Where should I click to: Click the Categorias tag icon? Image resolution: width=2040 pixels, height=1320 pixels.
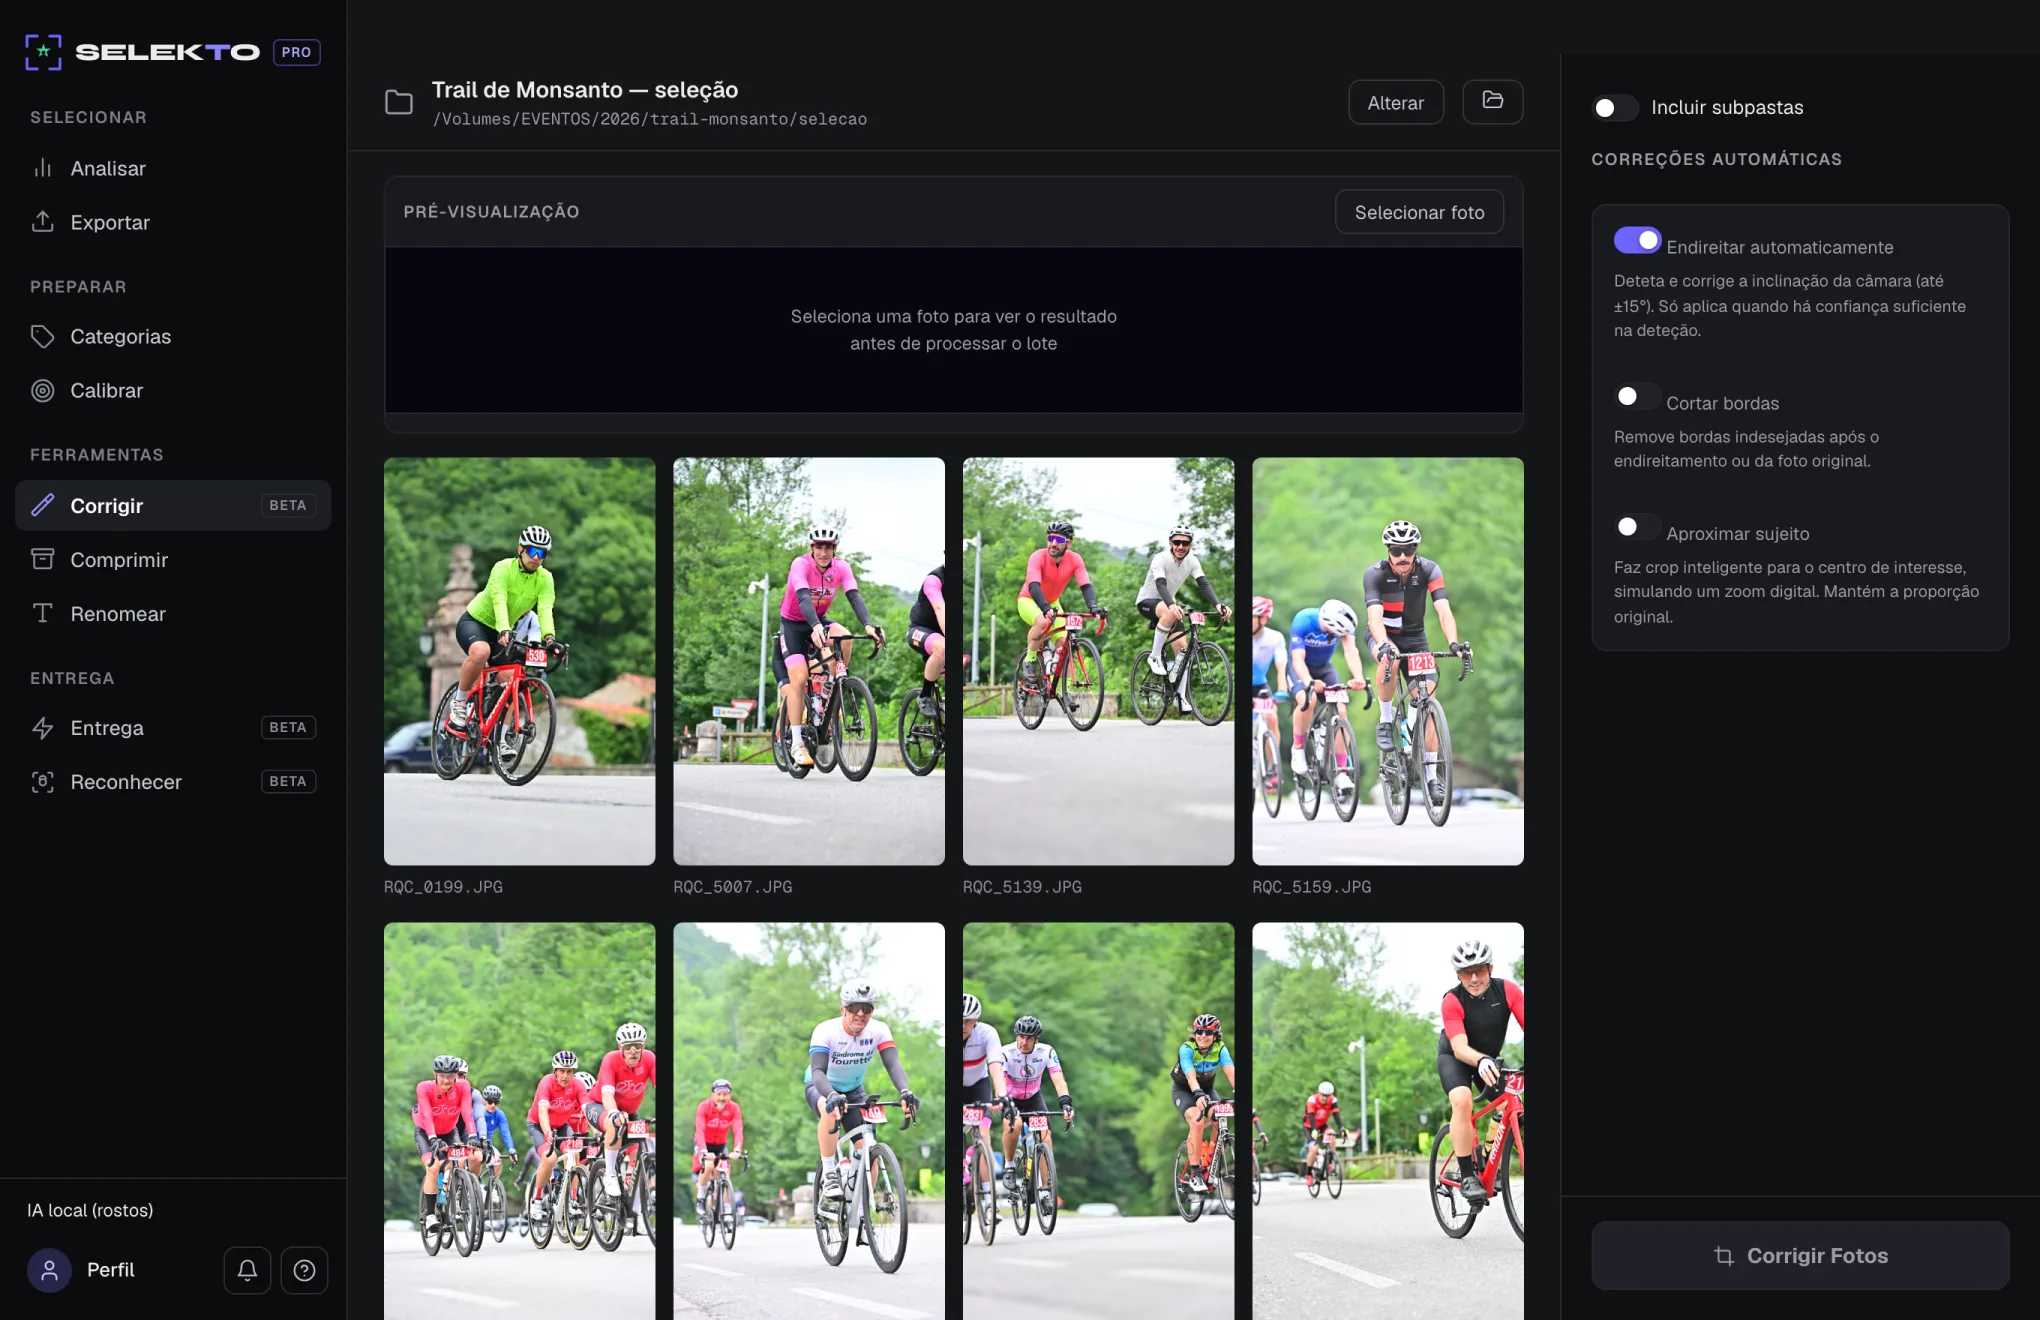tap(42, 336)
